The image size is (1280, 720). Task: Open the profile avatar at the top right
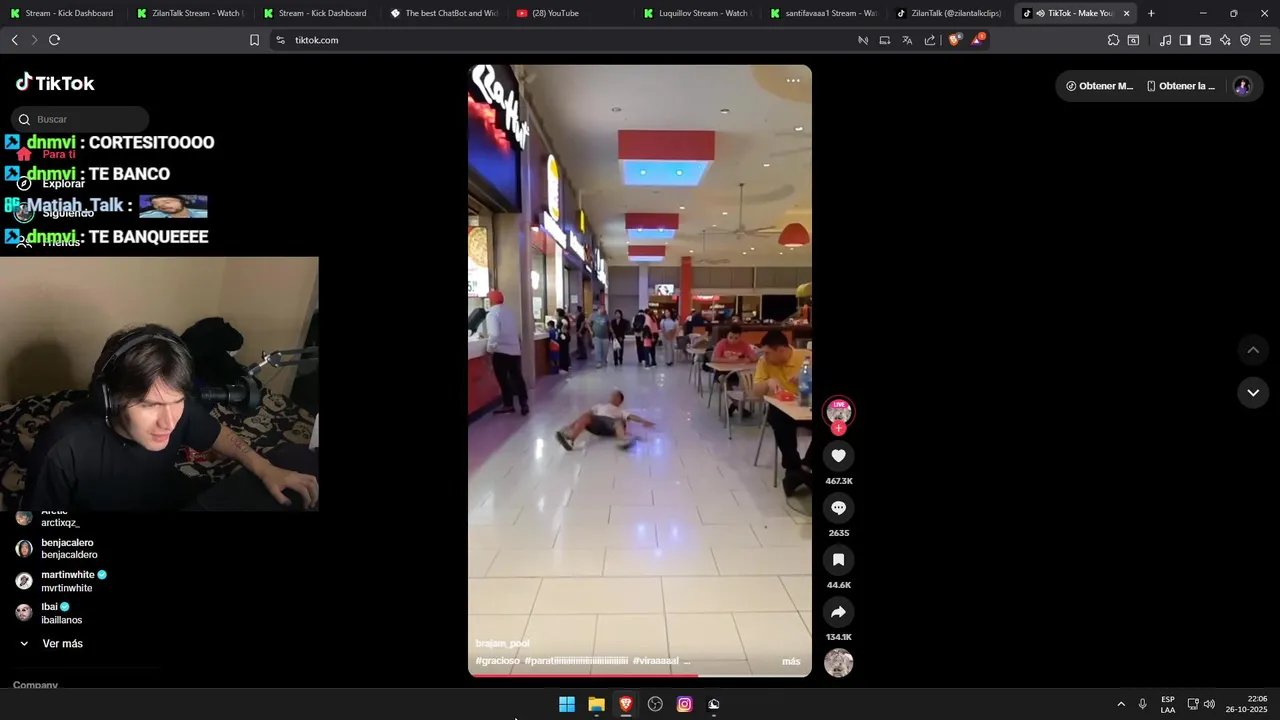(1242, 86)
